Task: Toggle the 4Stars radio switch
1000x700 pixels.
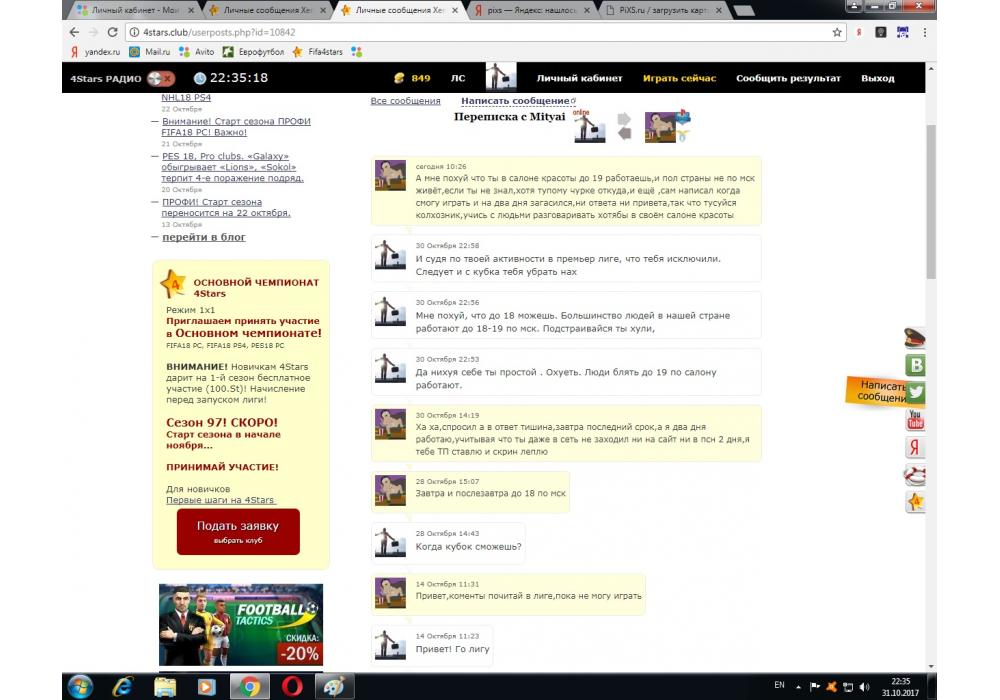Action: click(160, 78)
